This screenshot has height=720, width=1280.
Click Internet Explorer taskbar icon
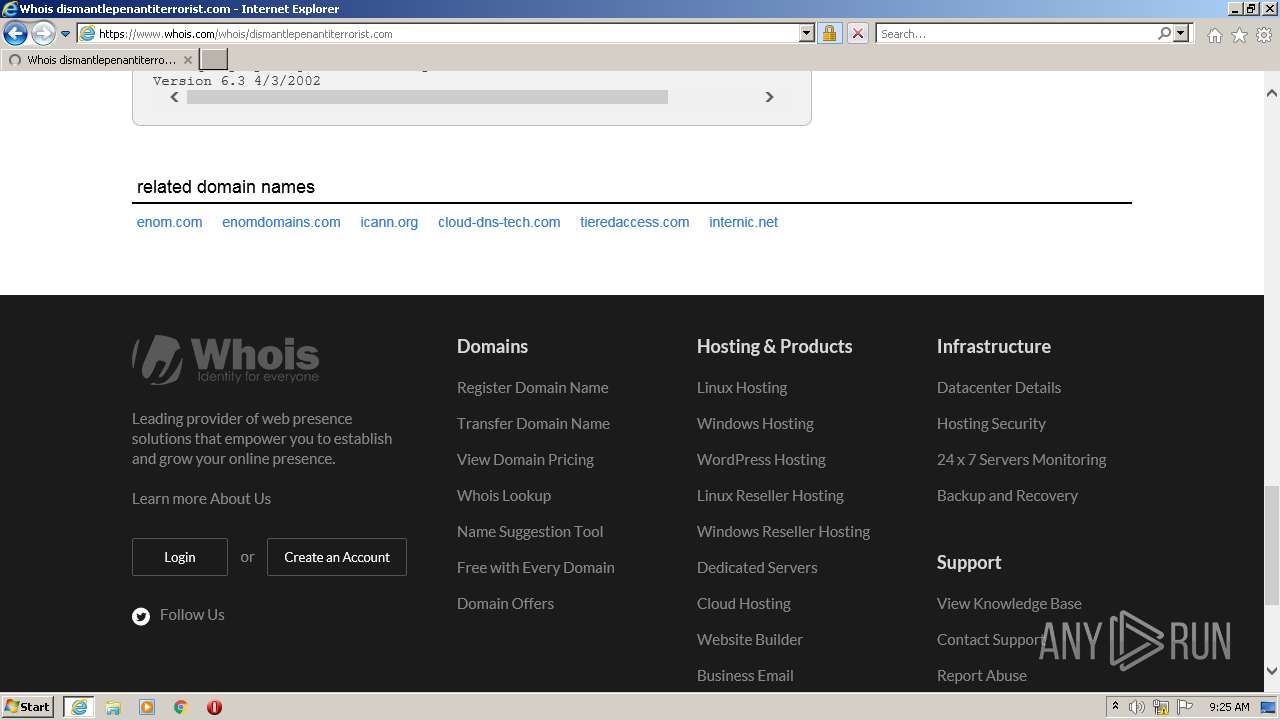tap(79, 707)
